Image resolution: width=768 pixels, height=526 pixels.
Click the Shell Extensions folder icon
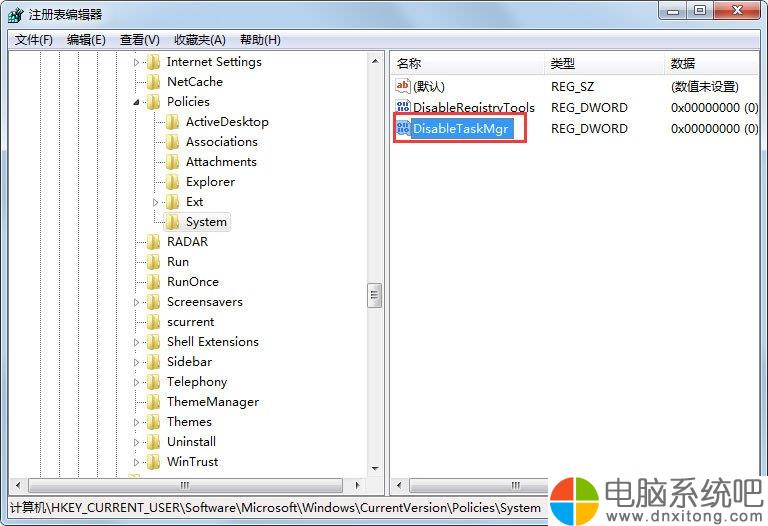coord(153,342)
